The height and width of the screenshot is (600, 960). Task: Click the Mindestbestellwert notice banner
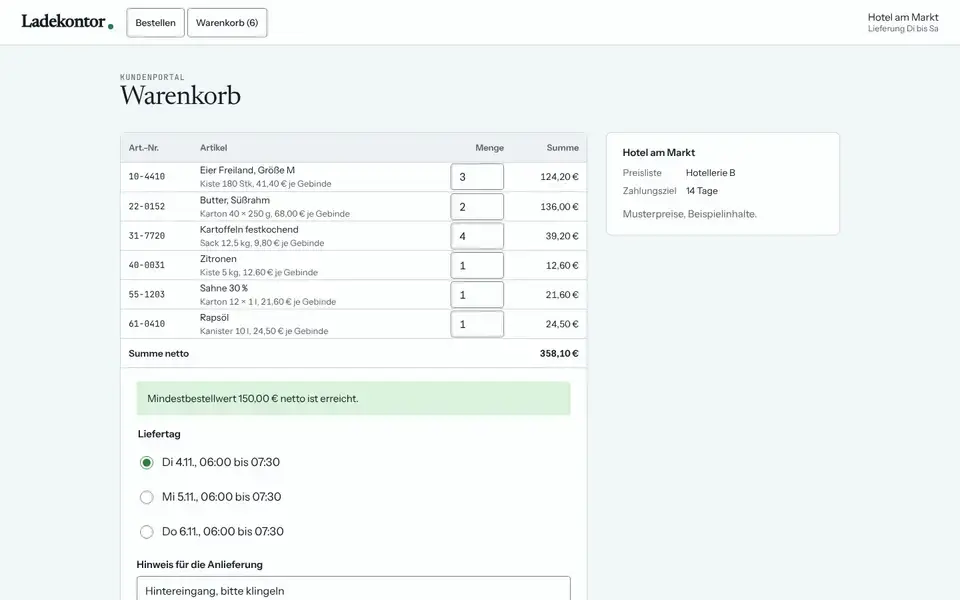pyautogui.click(x=353, y=399)
